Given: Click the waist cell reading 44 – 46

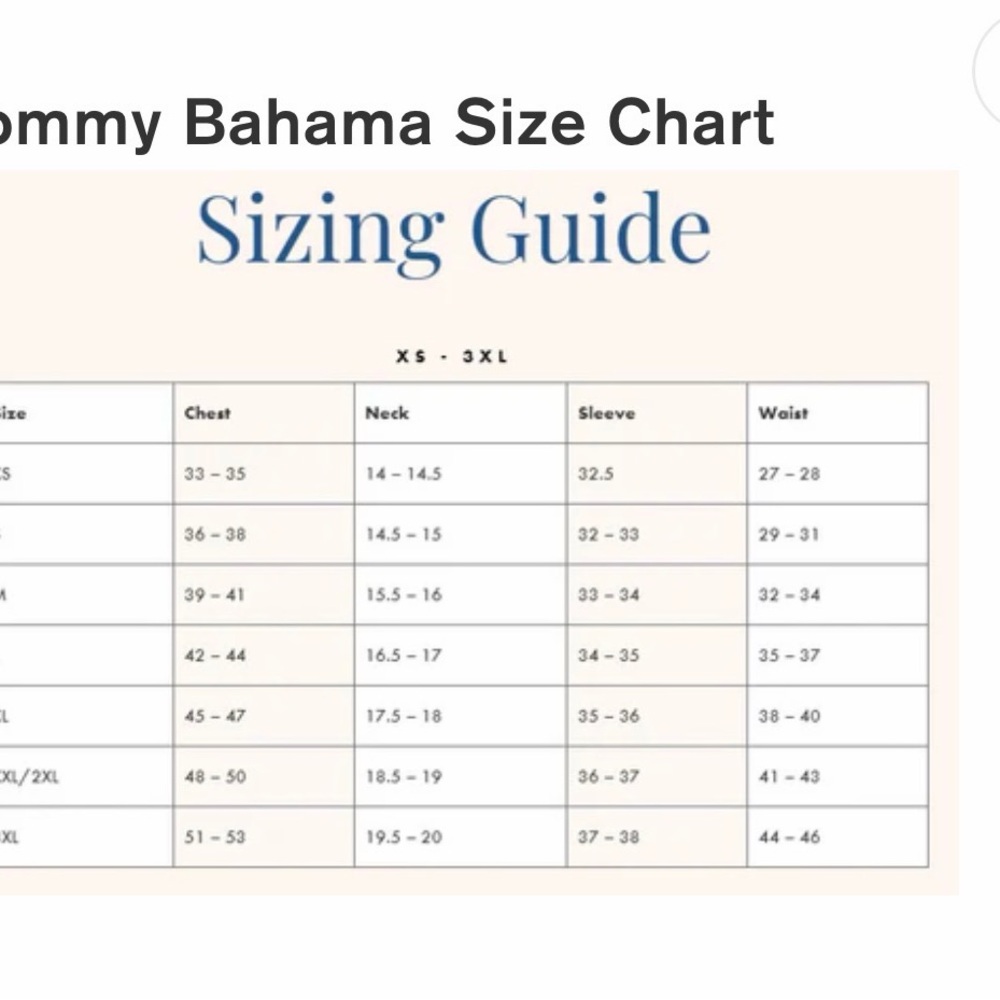Looking at the screenshot, I should [x=837, y=837].
